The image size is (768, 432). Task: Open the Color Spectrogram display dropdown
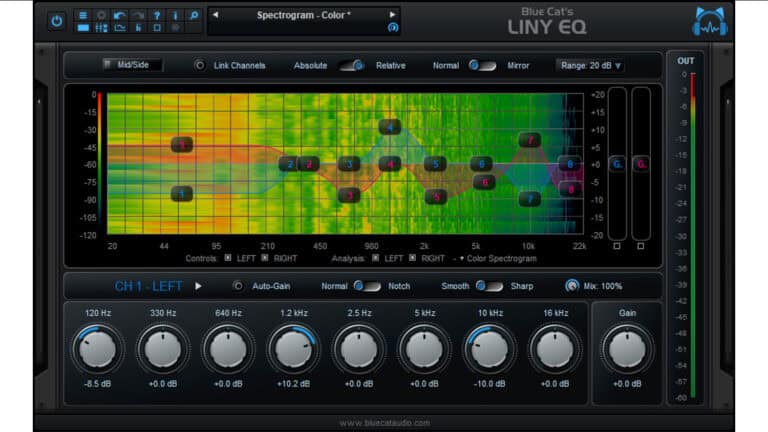[x=498, y=258]
